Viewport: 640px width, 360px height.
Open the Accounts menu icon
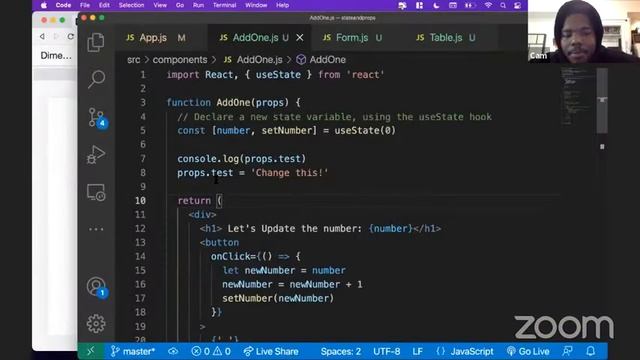coord(97,287)
